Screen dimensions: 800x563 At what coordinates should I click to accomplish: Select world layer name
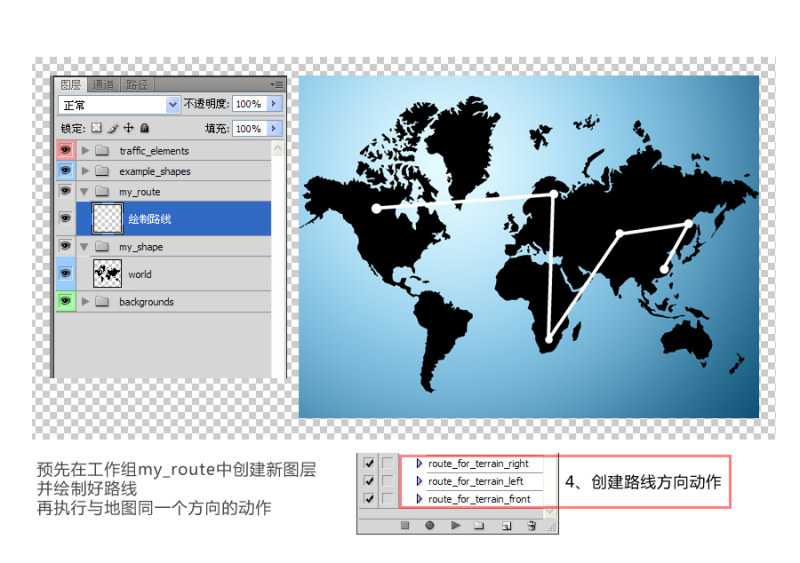click(x=140, y=274)
